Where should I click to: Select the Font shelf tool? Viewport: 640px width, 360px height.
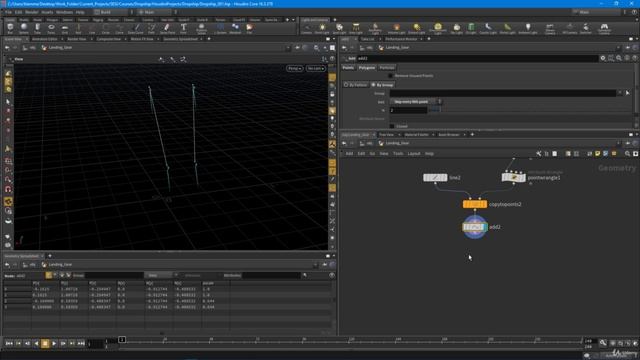[x=184, y=28]
